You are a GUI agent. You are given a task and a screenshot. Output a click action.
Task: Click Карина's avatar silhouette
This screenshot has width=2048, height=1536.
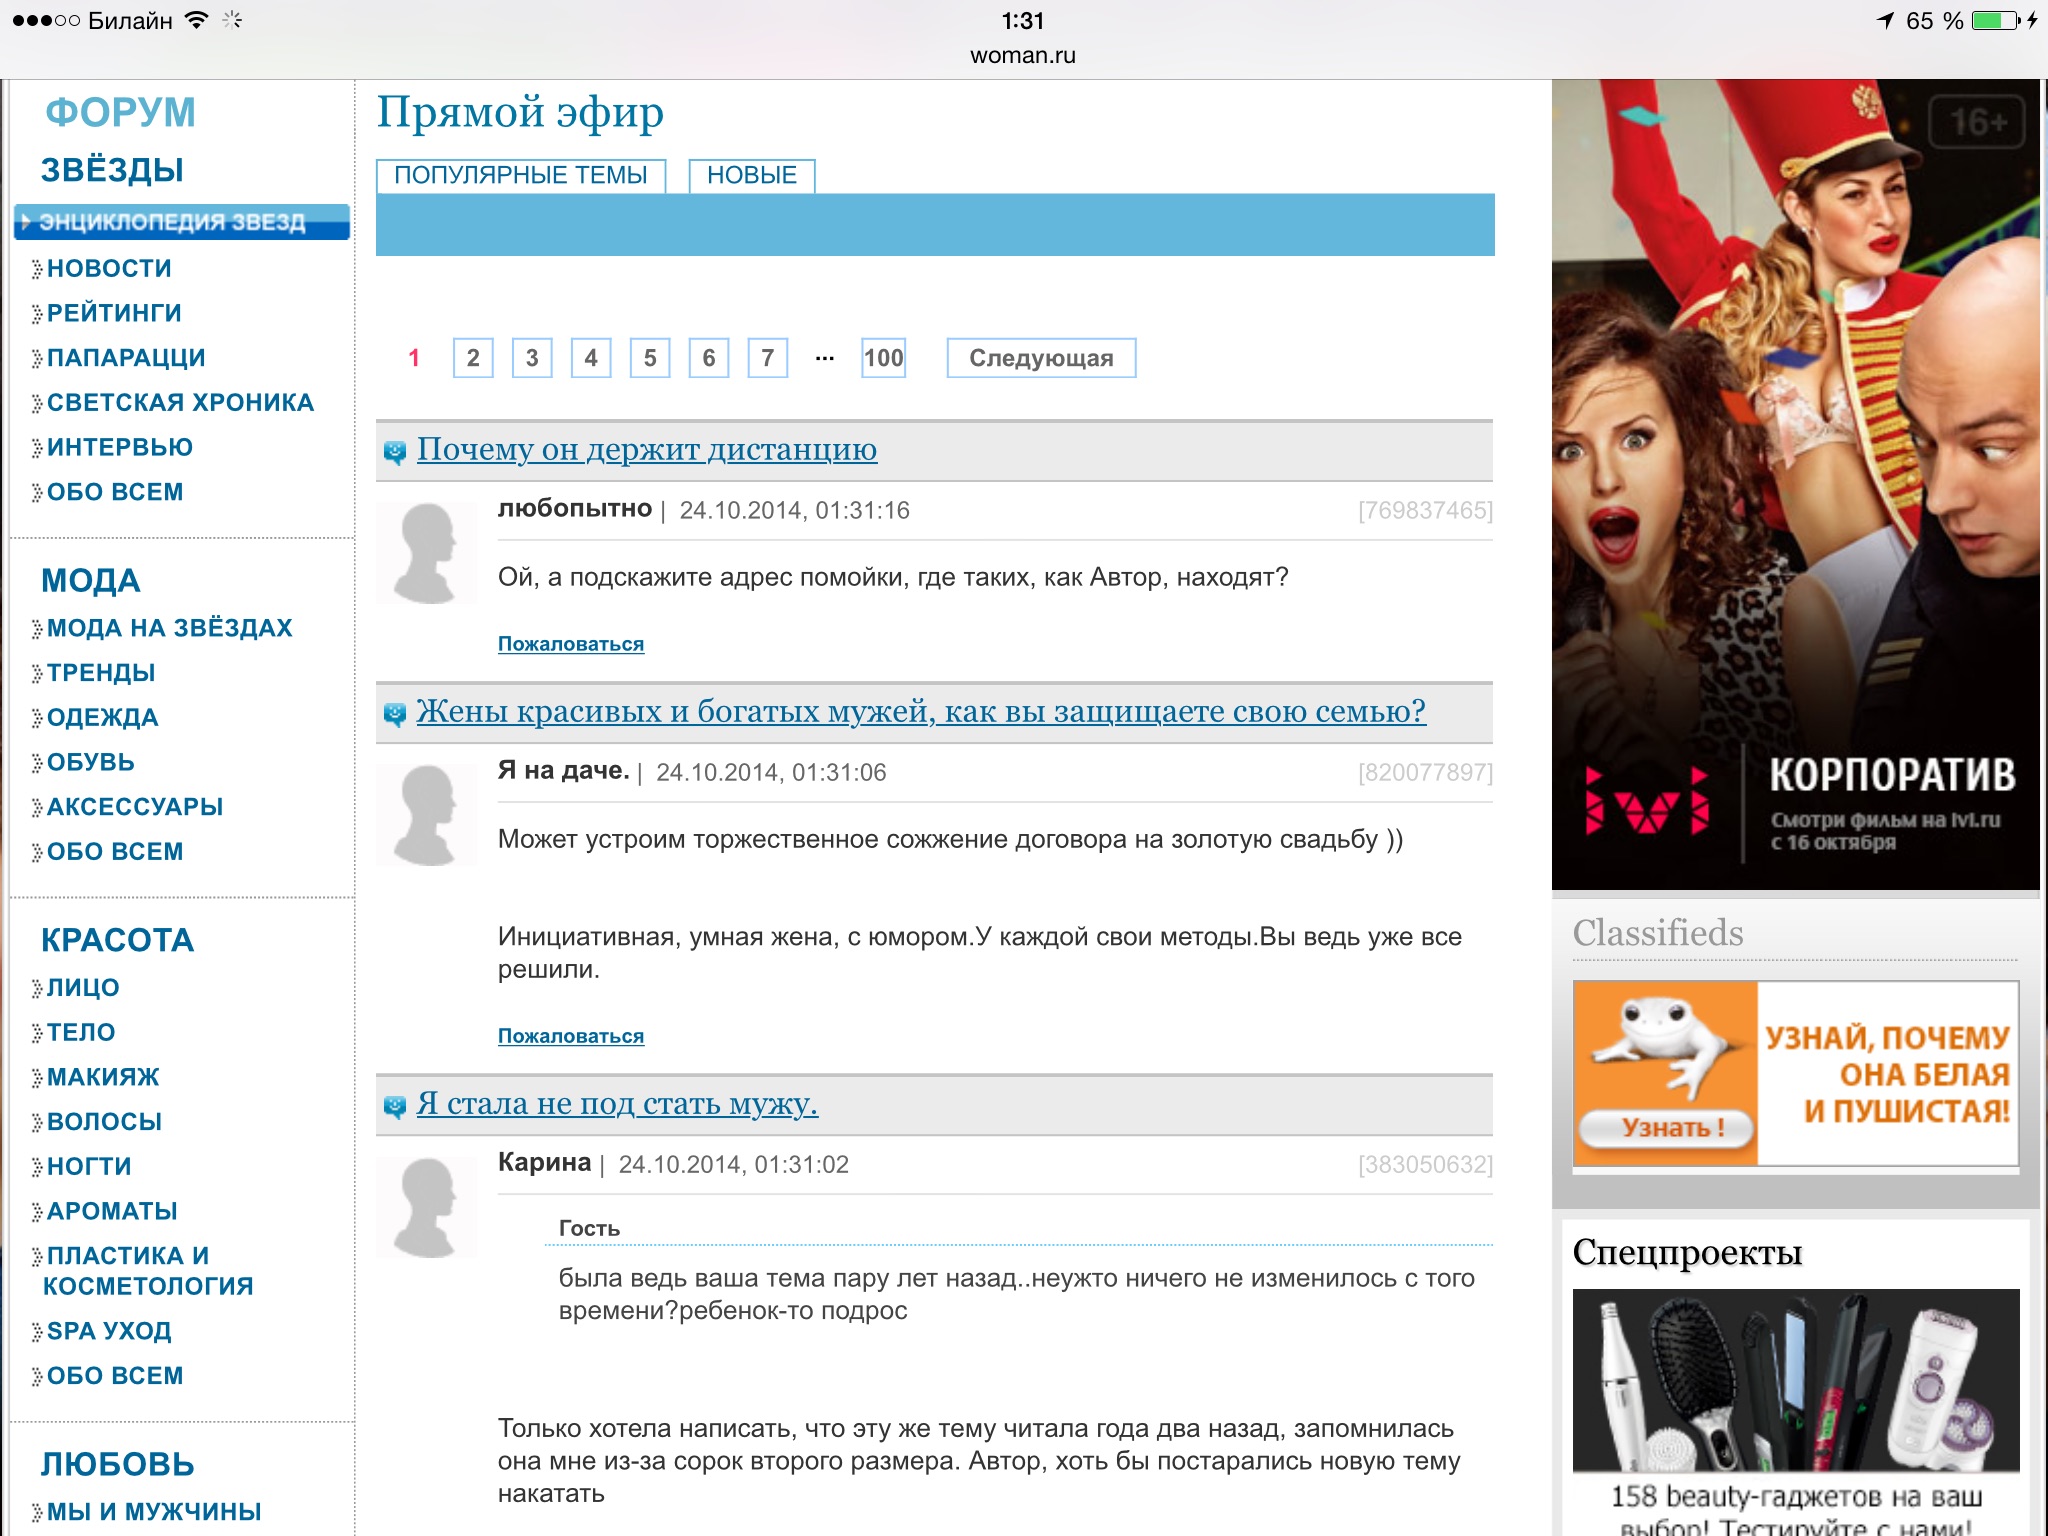[x=427, y=1207]
